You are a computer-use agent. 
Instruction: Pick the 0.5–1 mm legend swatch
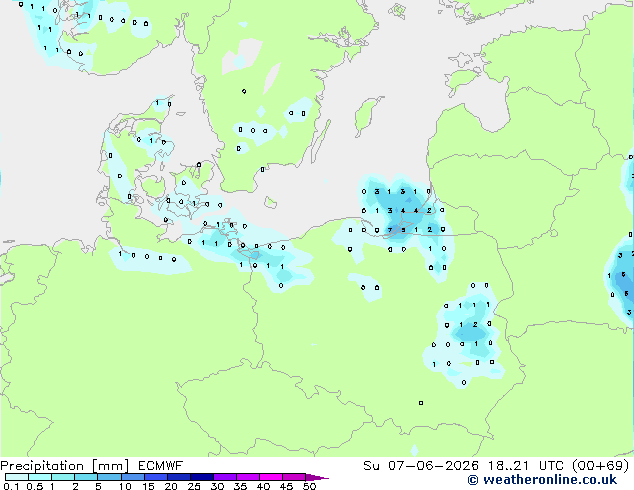tap(40, 477)
